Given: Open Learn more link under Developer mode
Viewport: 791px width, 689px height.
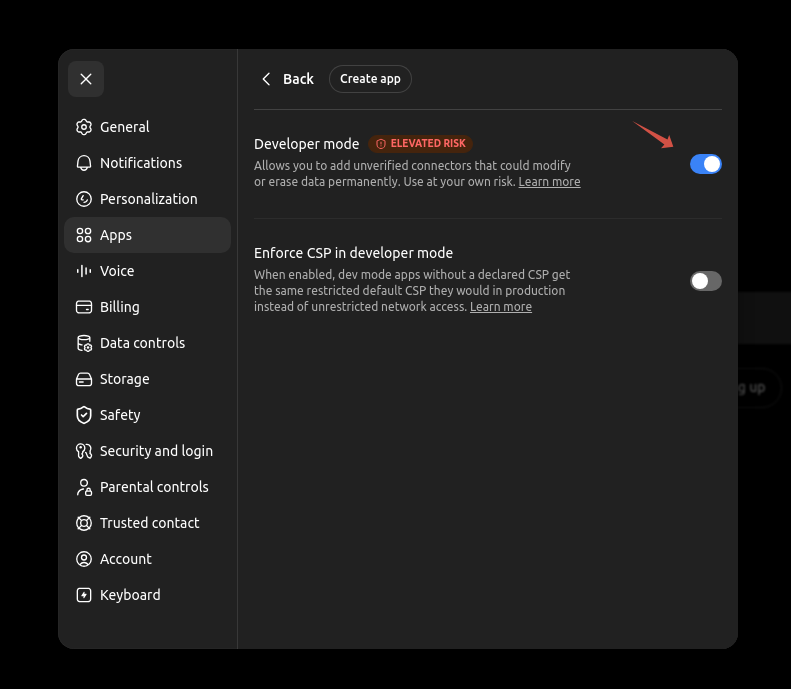Looking at the screenshot, I should 549,182.
